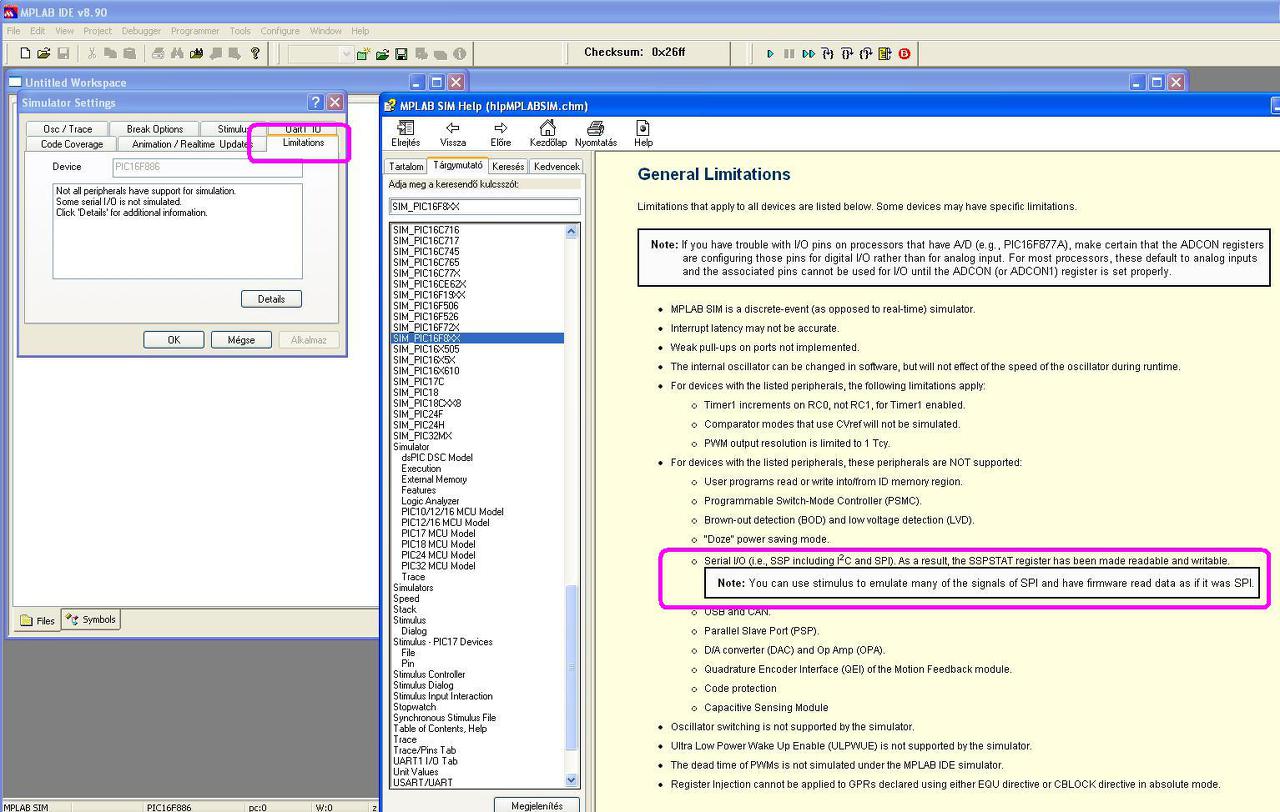Viewport: 1280px width, 812px height.
Task: Click the index list scroll down arrow
Action: [x=572, y=780]
